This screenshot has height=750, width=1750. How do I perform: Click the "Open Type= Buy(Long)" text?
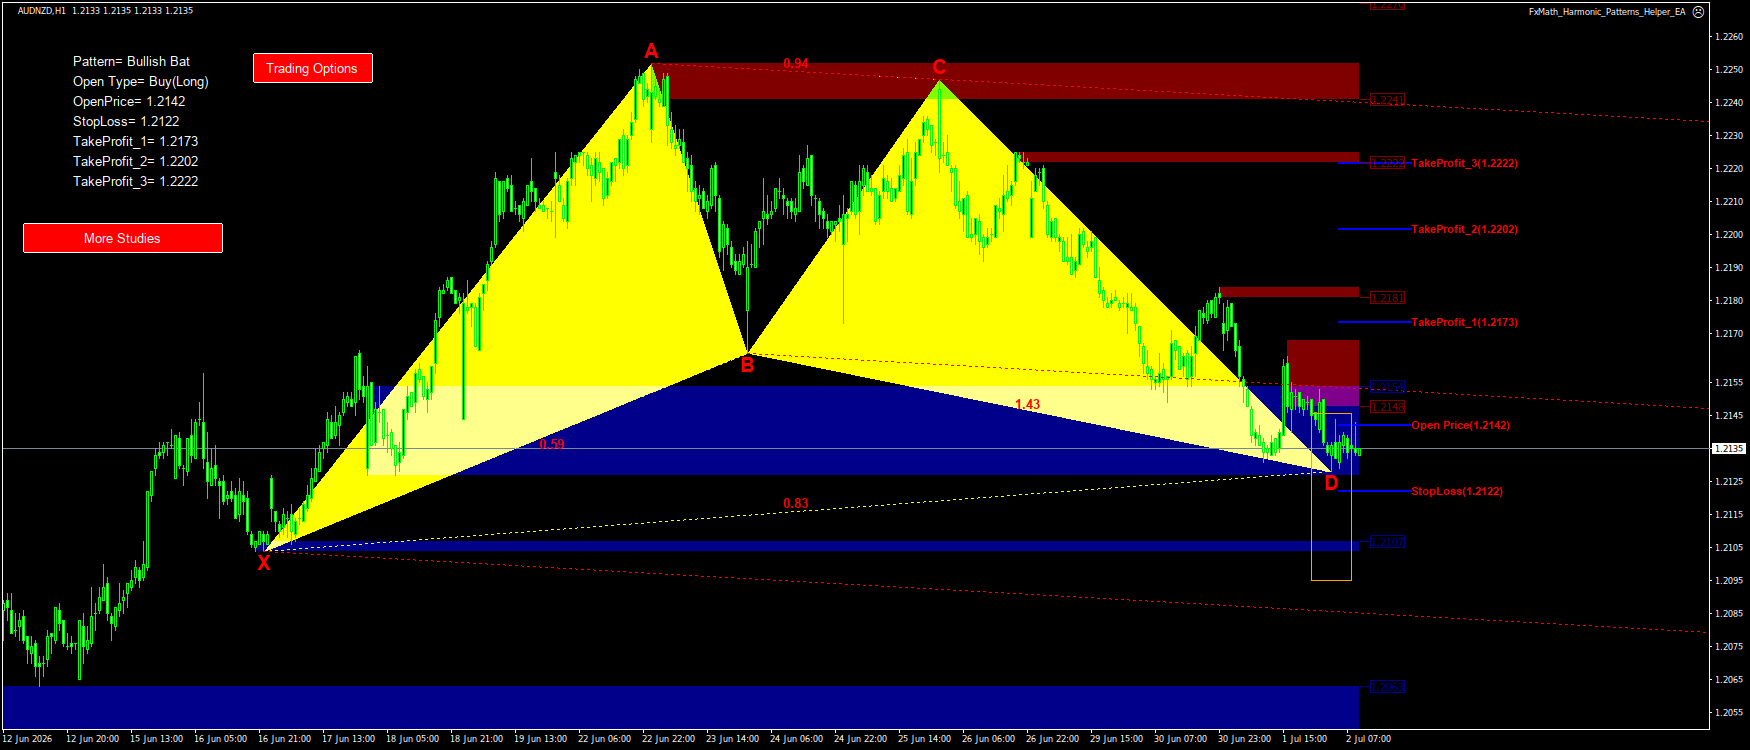pyautogui.click(x=141, y=81)
